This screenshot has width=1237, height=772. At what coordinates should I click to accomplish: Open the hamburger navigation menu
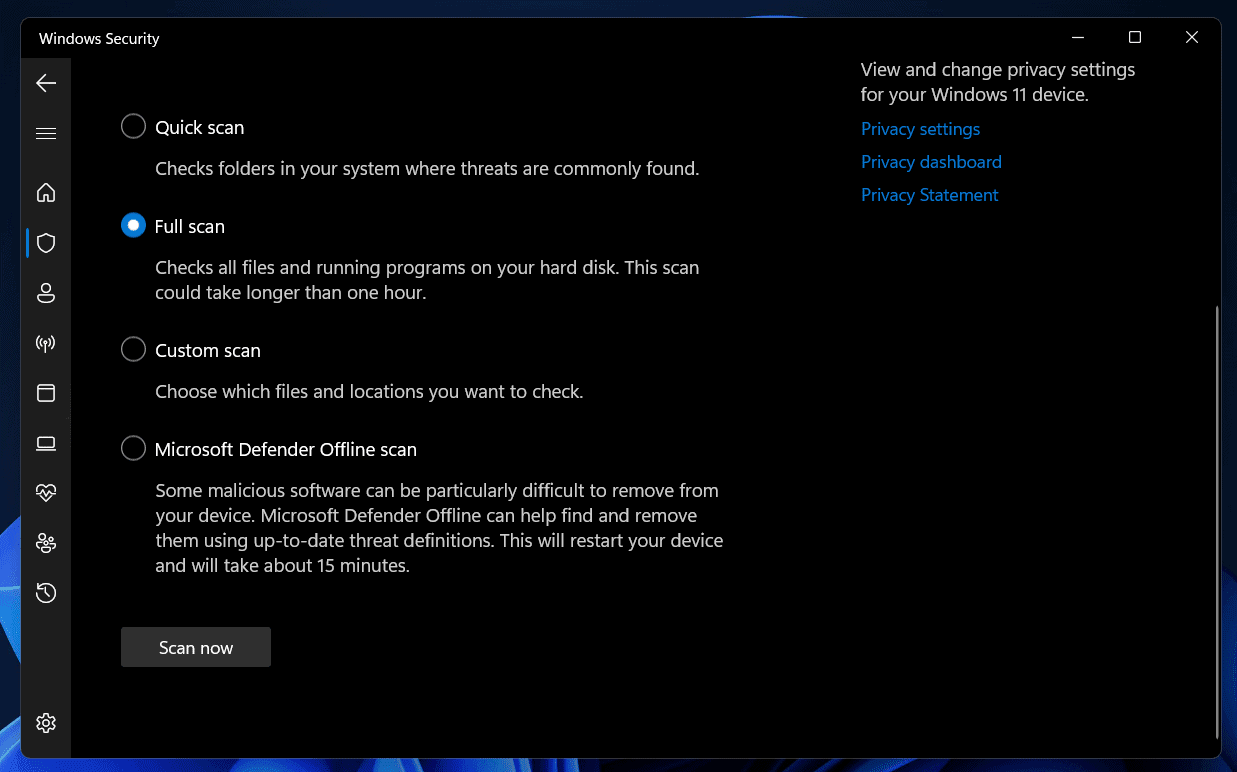point(46,133)
